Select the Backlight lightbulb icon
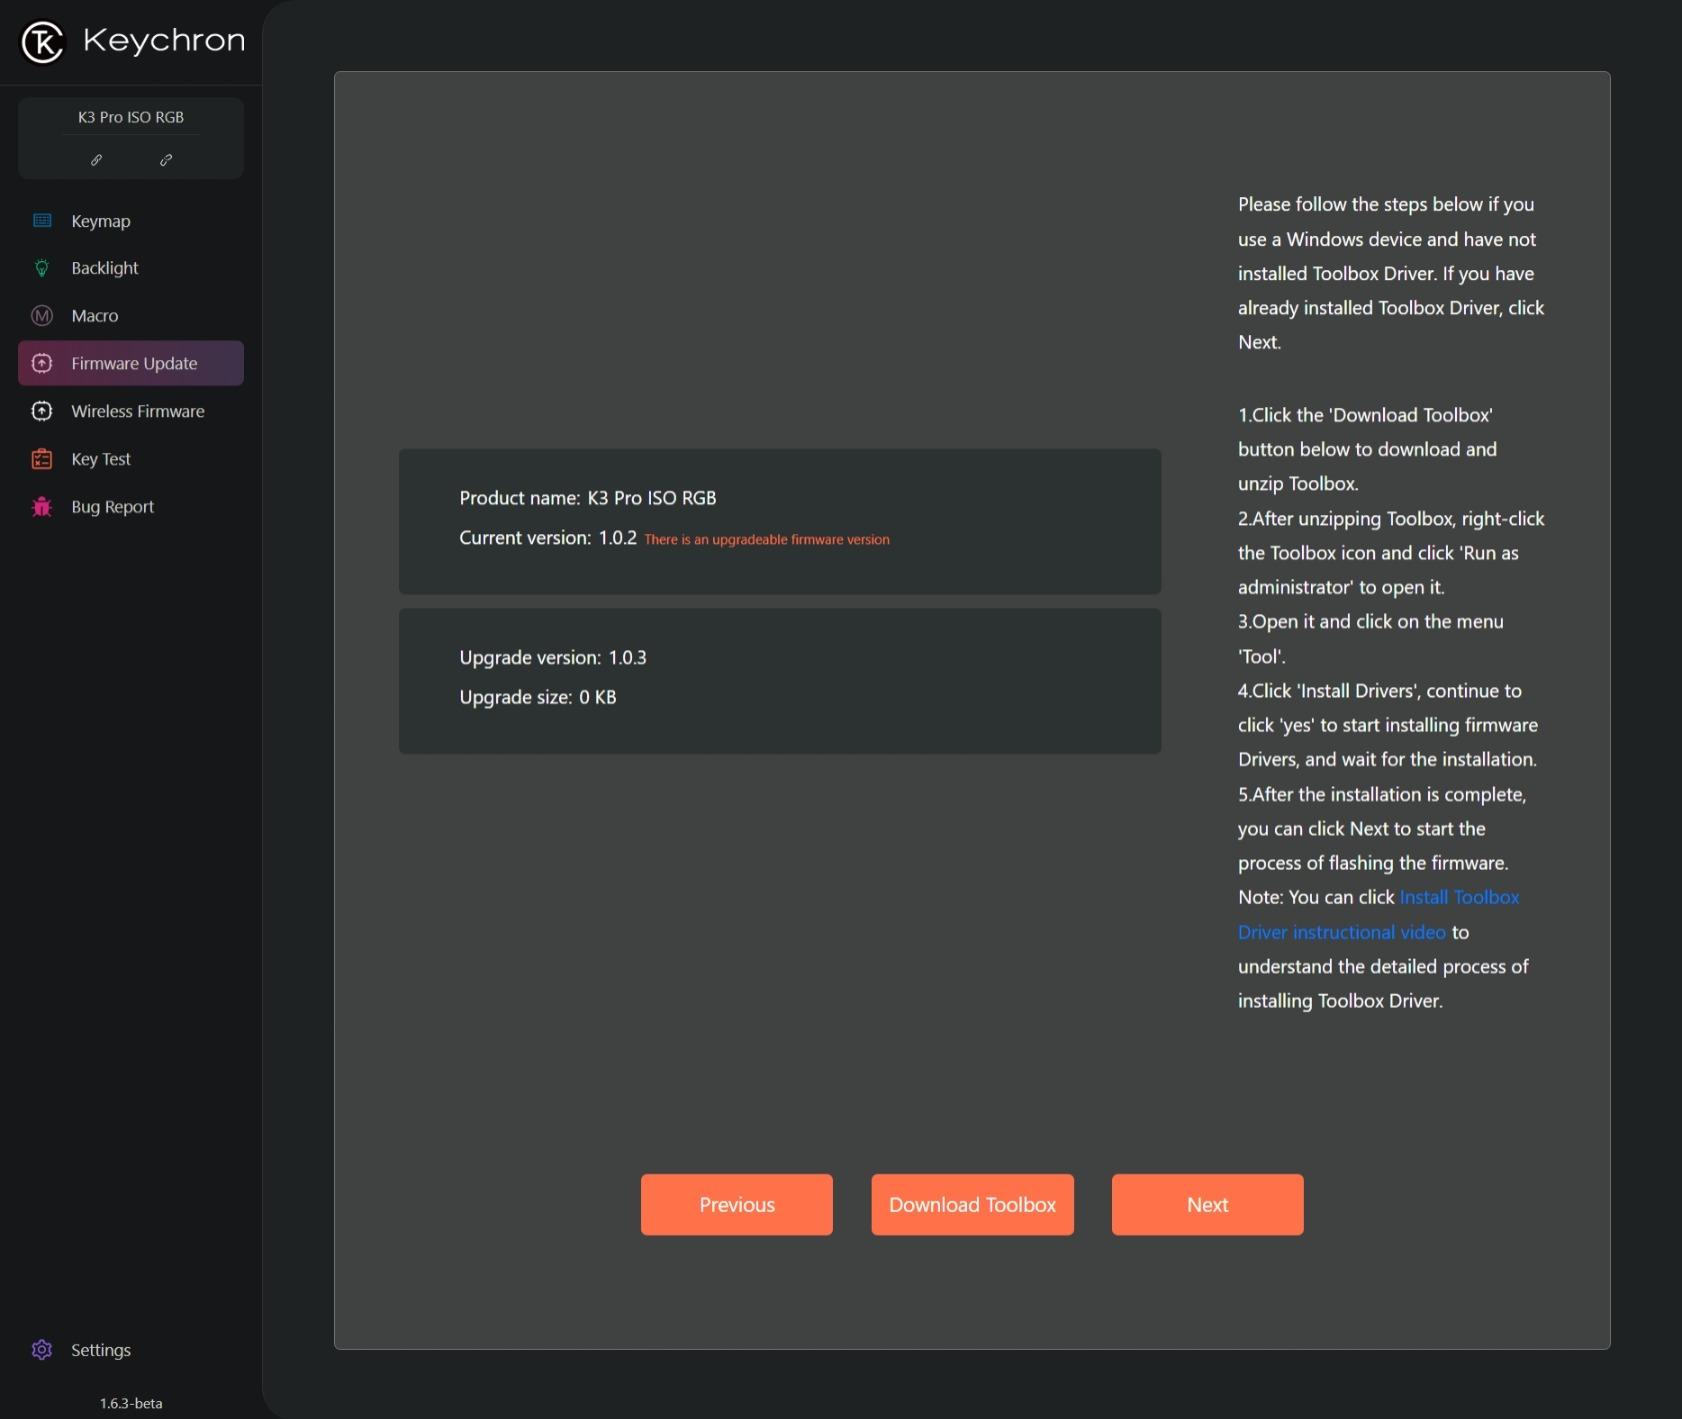Screen dimensions: 1682x1419 (42, 268)
